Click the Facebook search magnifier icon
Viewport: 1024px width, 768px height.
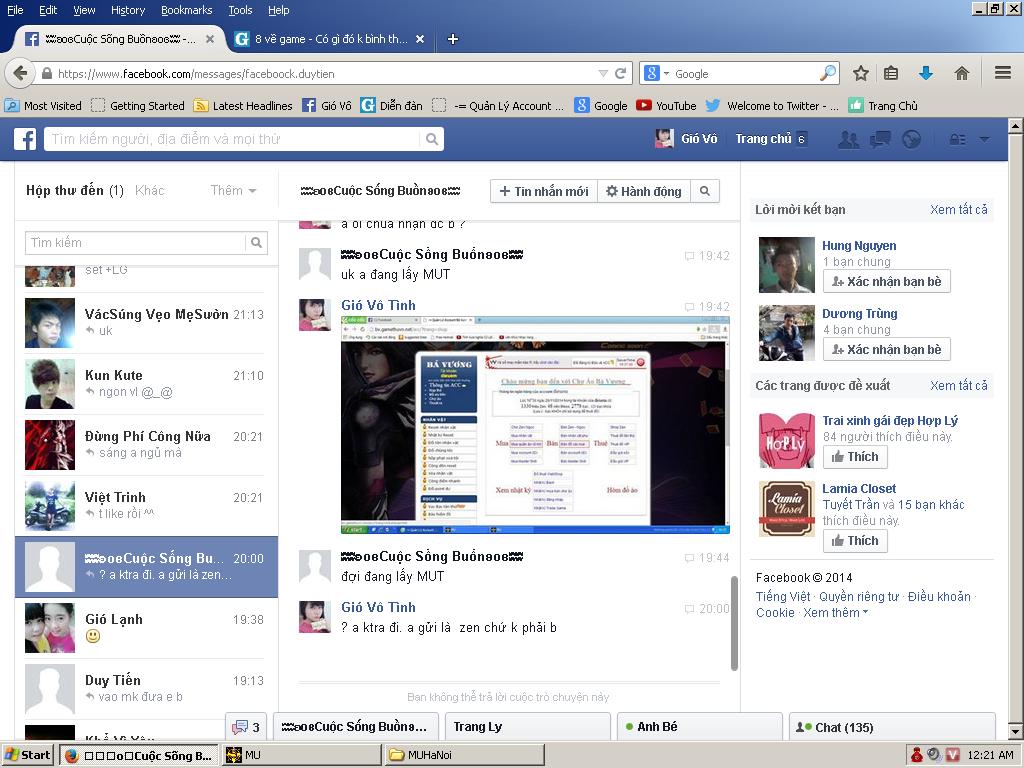click(x=432, y=139)
